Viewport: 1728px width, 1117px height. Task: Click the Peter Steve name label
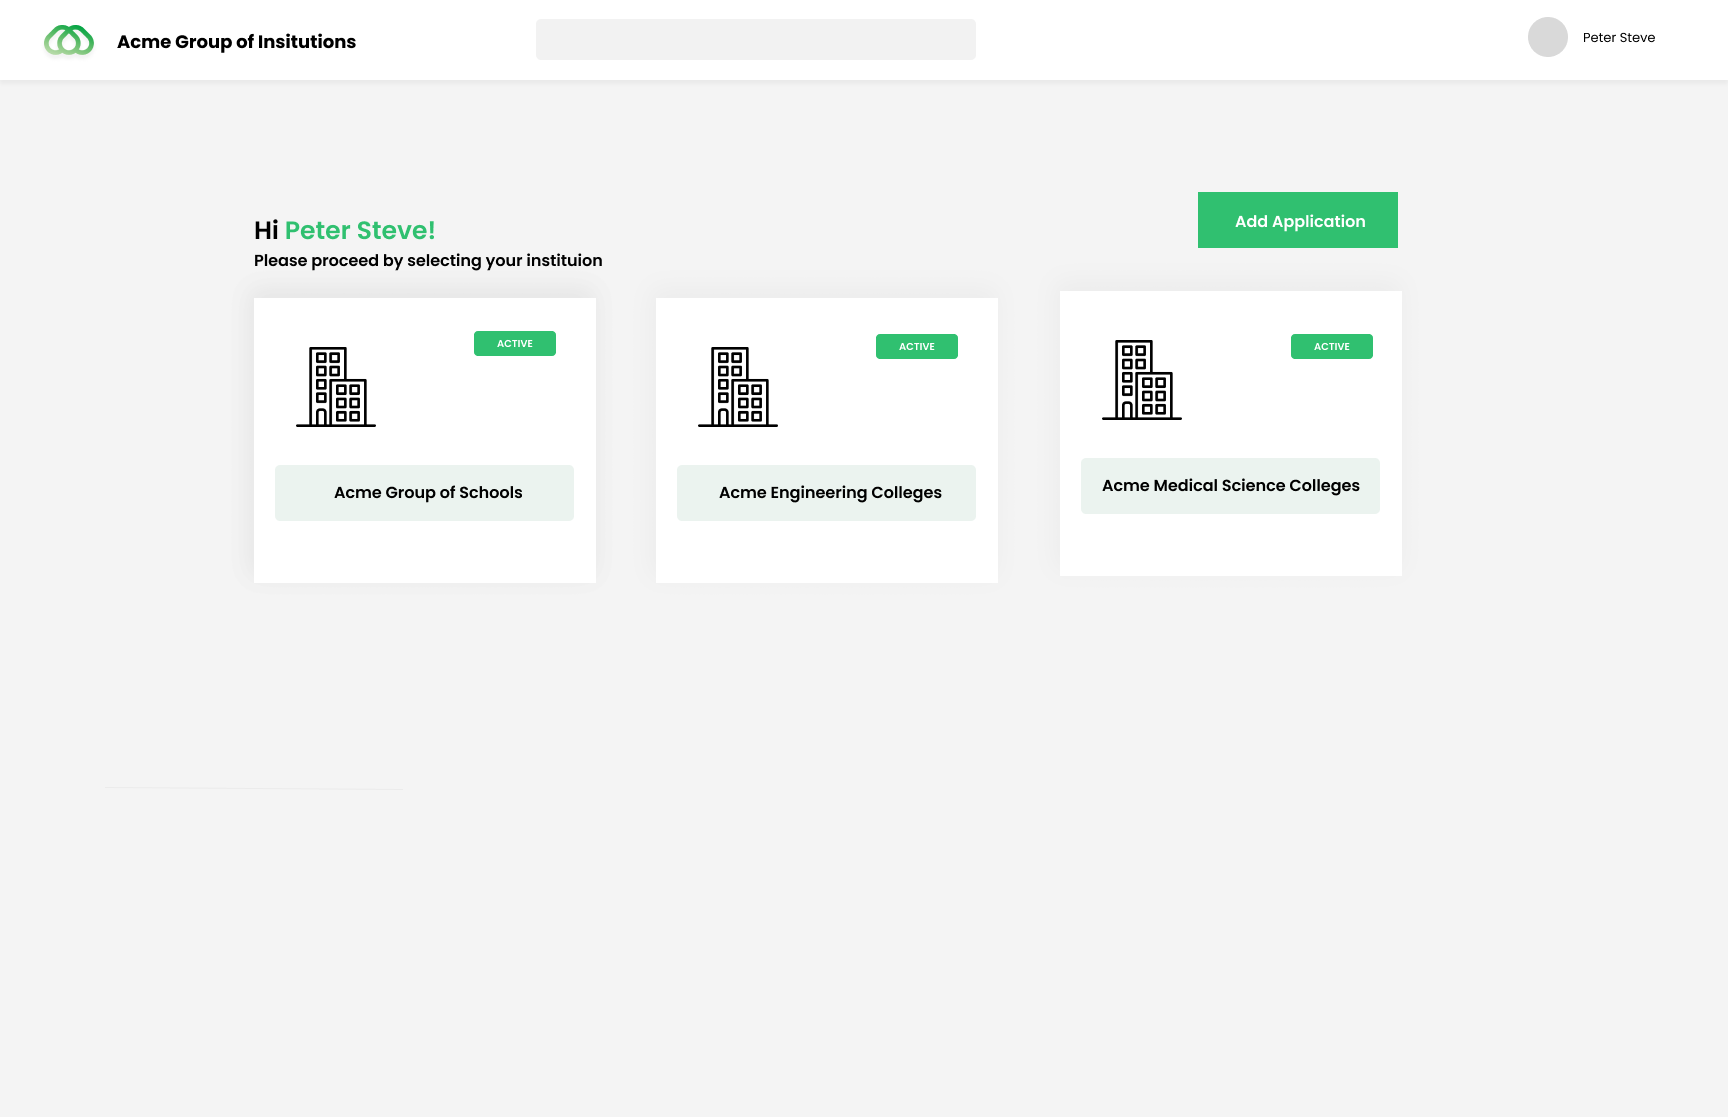[x=1617, y=37]
